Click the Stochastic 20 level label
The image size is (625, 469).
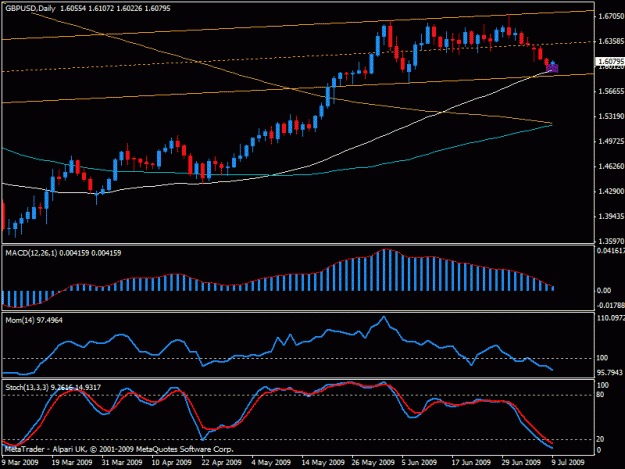pyautogui.click(x=600, y=439)
